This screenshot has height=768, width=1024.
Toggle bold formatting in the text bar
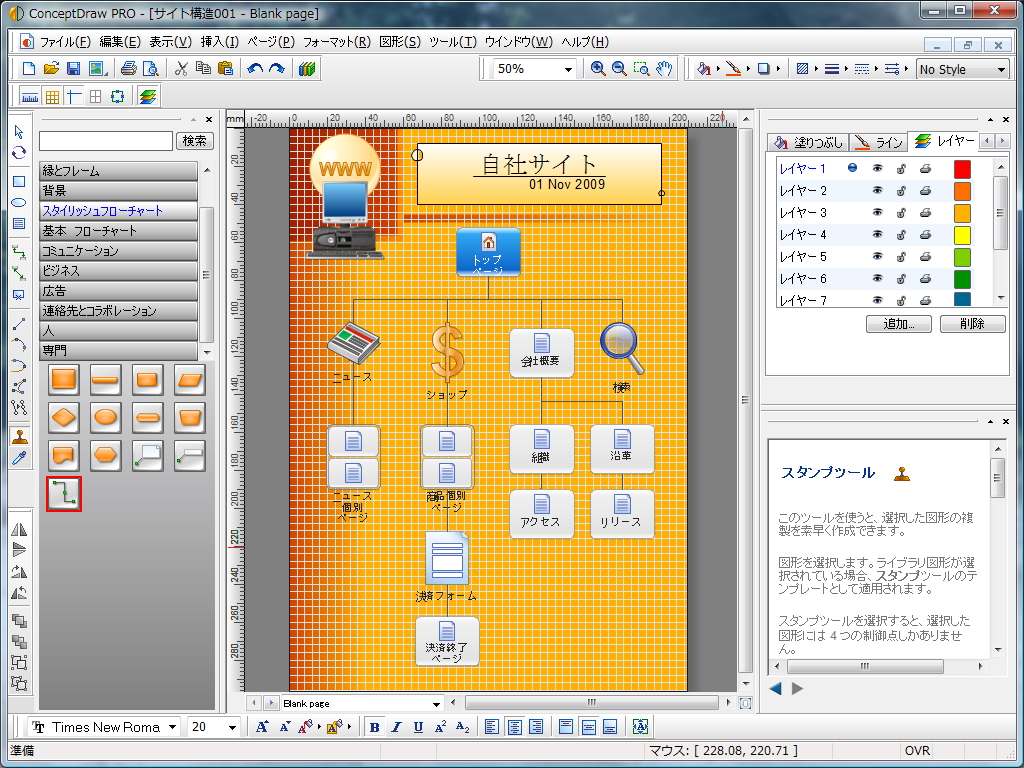click(374, 727)
